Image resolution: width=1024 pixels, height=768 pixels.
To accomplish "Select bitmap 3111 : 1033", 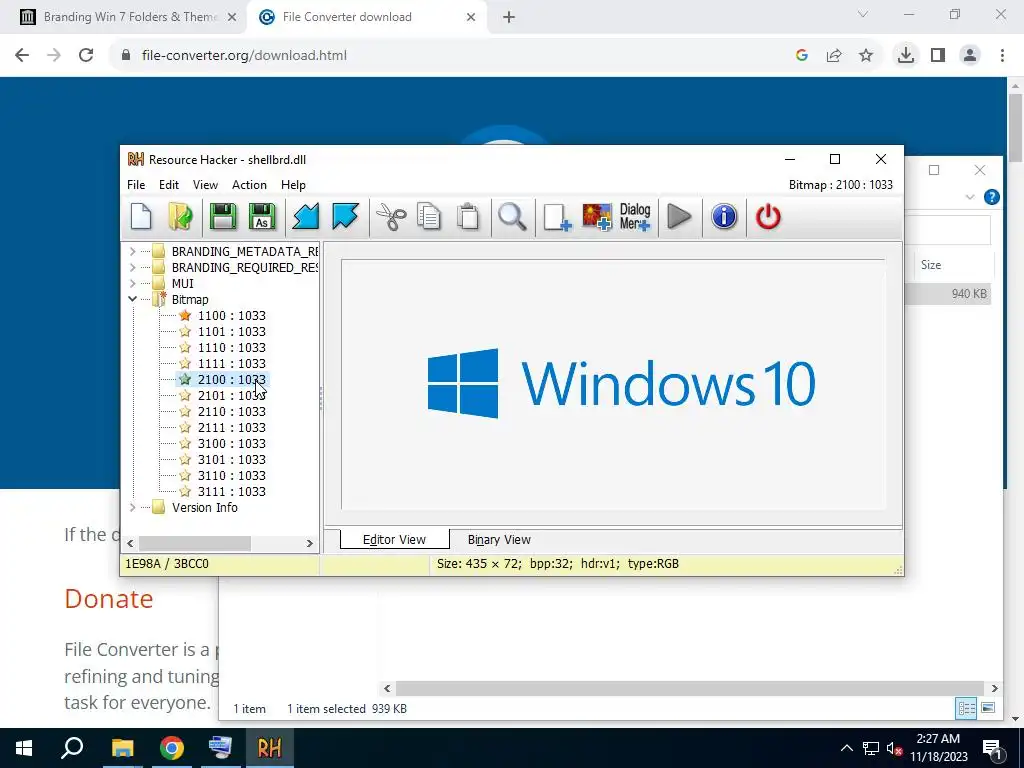I will [x=232, y=492].
